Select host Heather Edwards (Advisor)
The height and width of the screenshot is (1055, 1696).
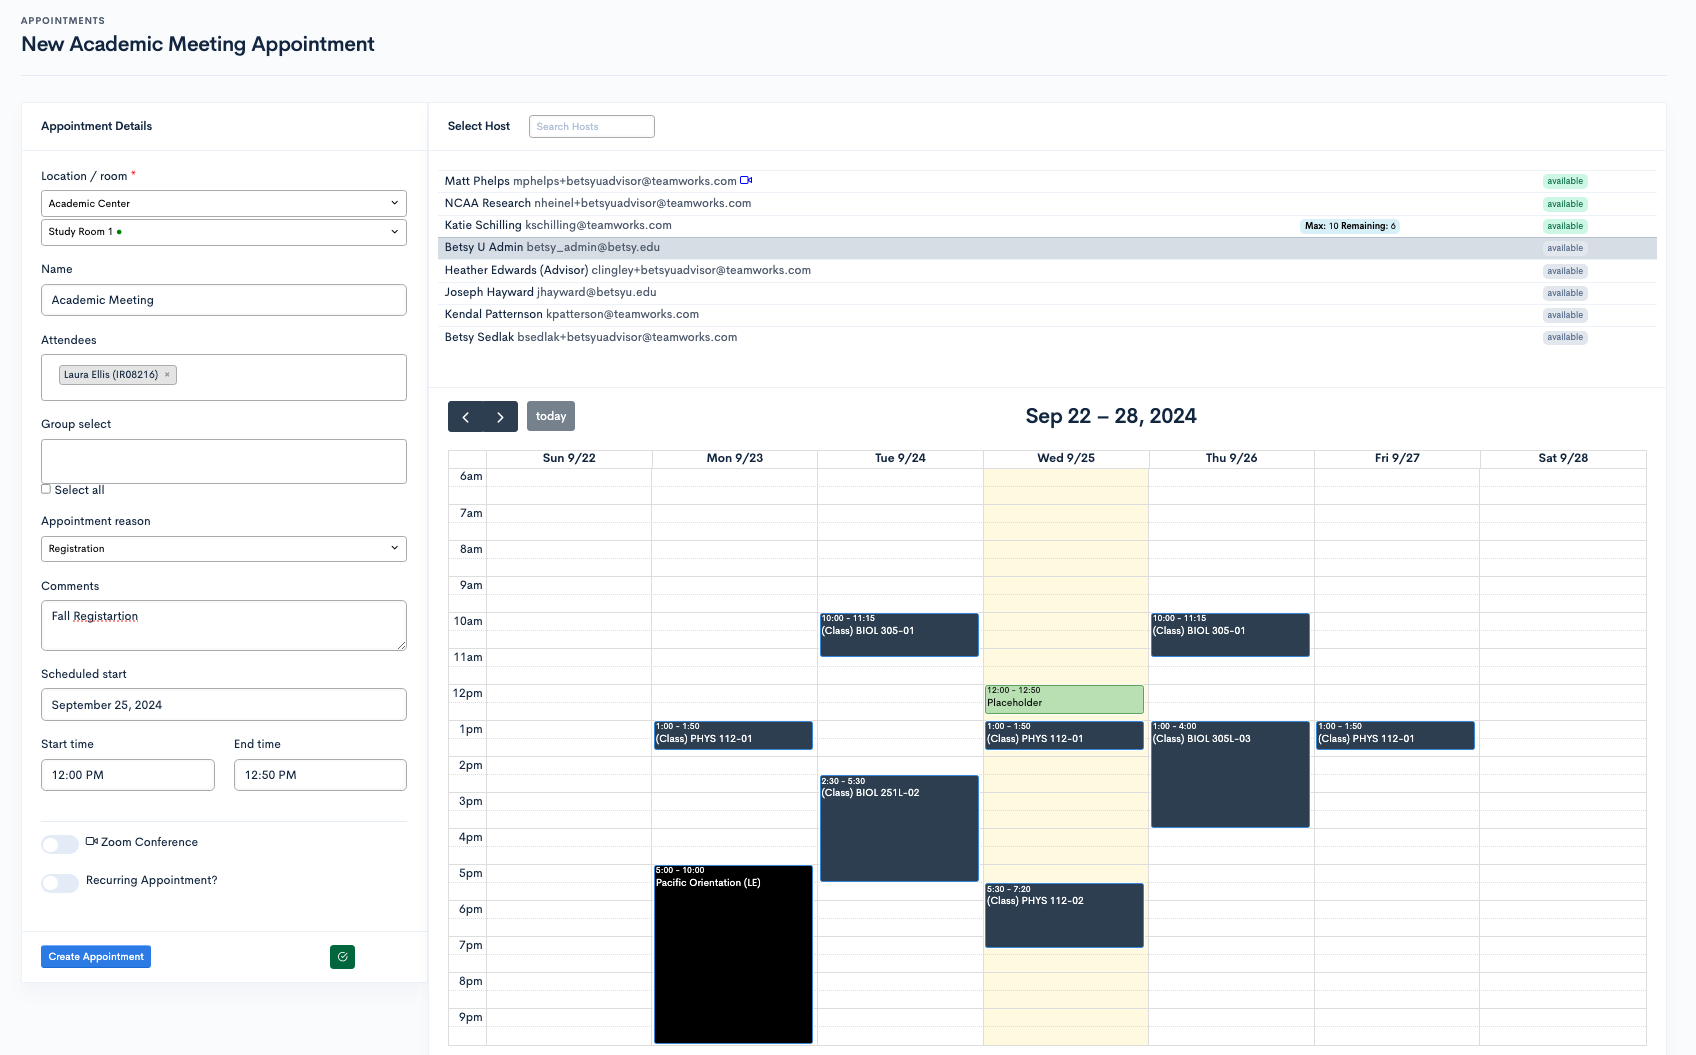1047,270
